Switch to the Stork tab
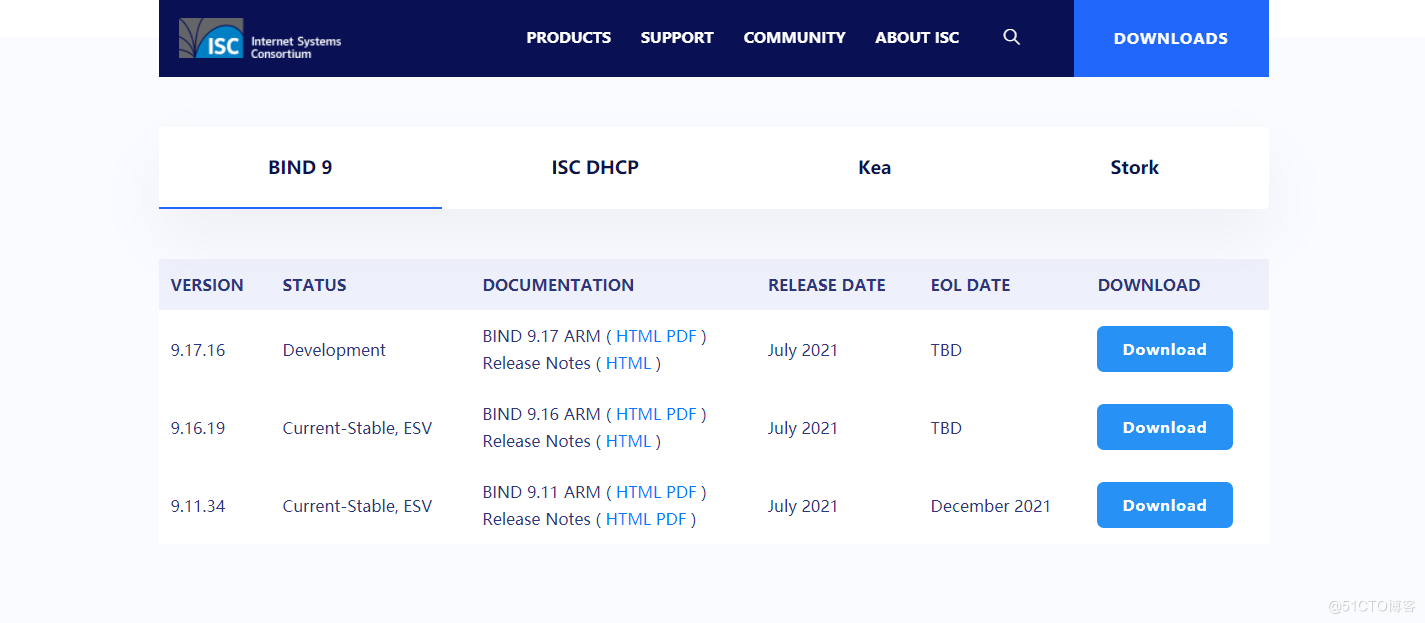Screen dimensions: 1425x623 click(x=1134, y=167)
